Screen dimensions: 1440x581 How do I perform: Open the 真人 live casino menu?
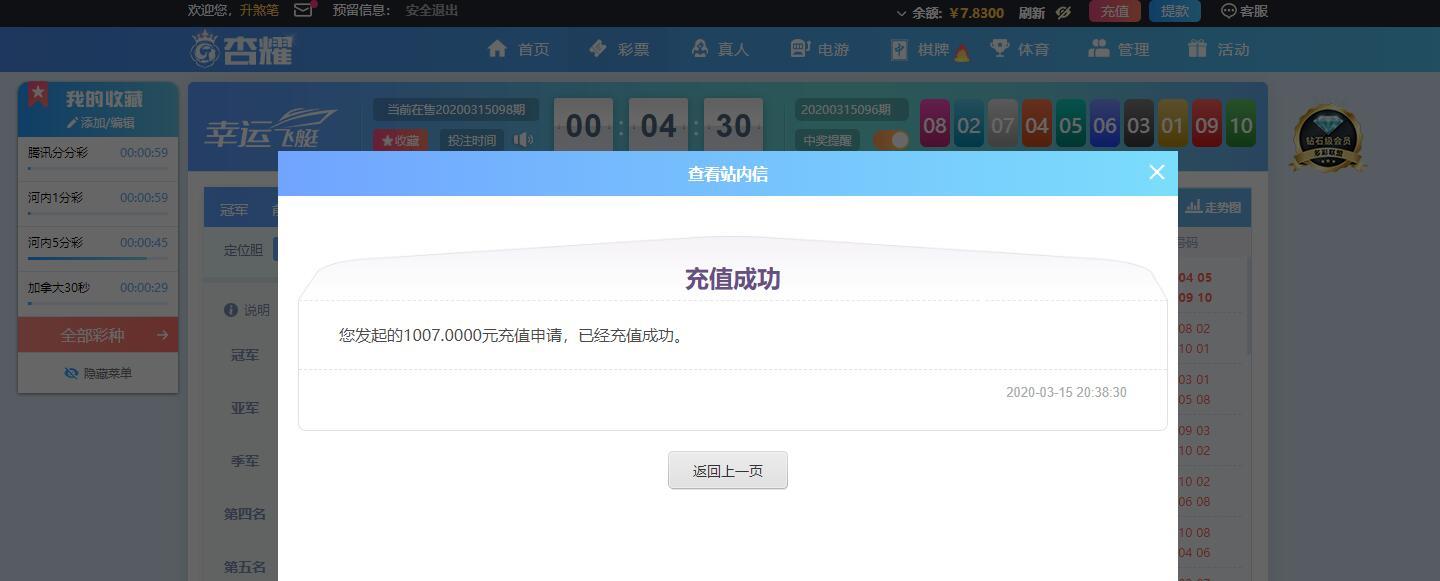coord(719,49)
